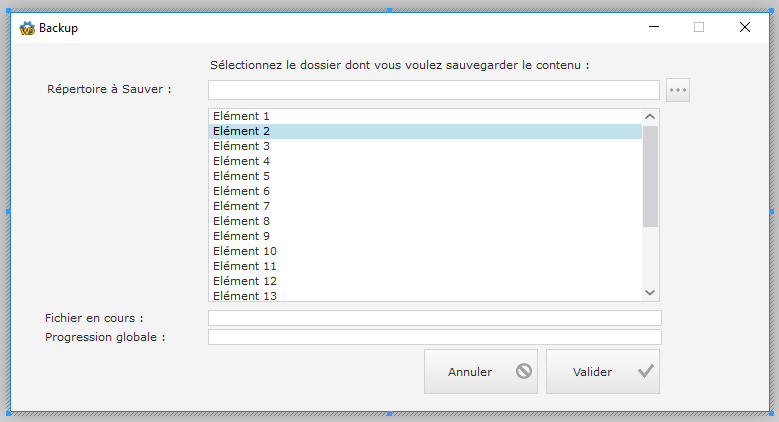This screenshot has height=422, width=779.
Task: Focus the Répertoire à Sauver input field
Action: click(x=433, y=90)
